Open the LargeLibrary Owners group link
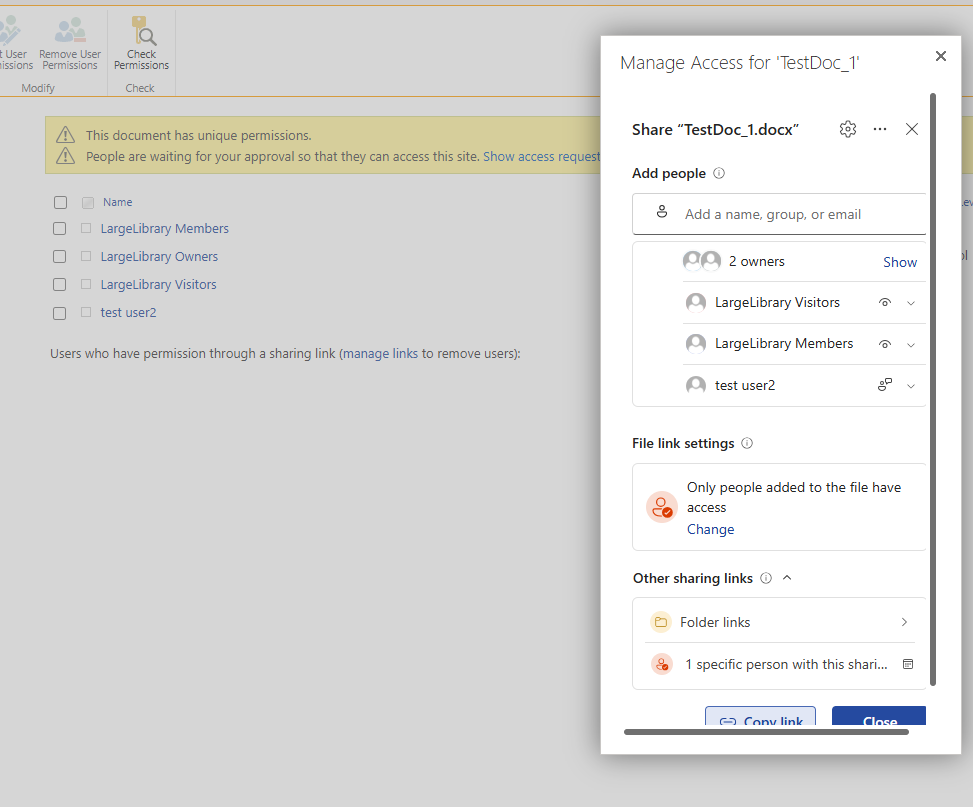The width and height of the screenshot is (973, 807). click(159, 256)
